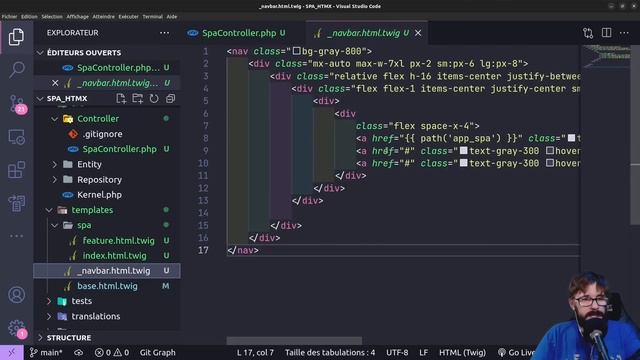640x360 pixels.
Task: Collapse the templates folder
Action: [49, 210]
